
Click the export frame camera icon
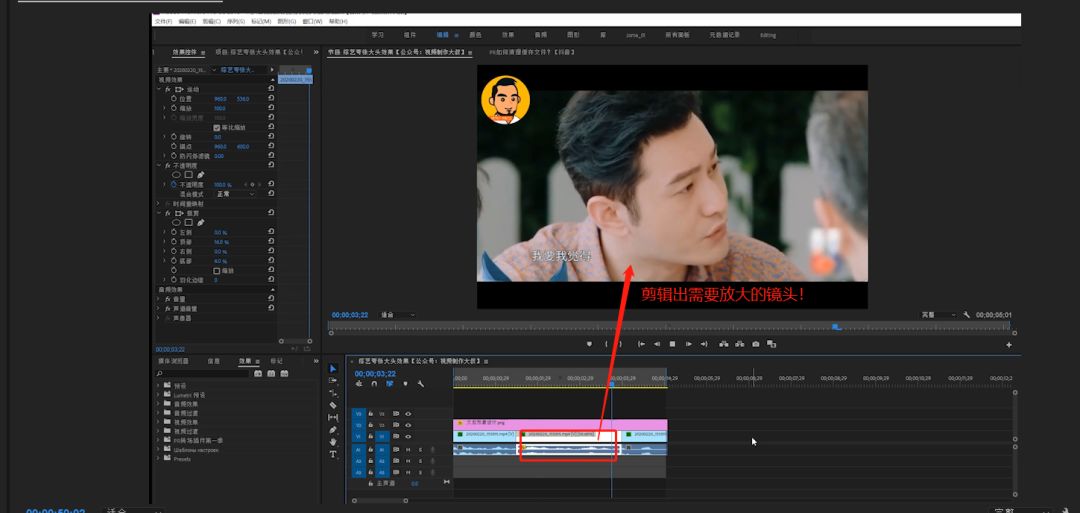[x=756, y=344]
